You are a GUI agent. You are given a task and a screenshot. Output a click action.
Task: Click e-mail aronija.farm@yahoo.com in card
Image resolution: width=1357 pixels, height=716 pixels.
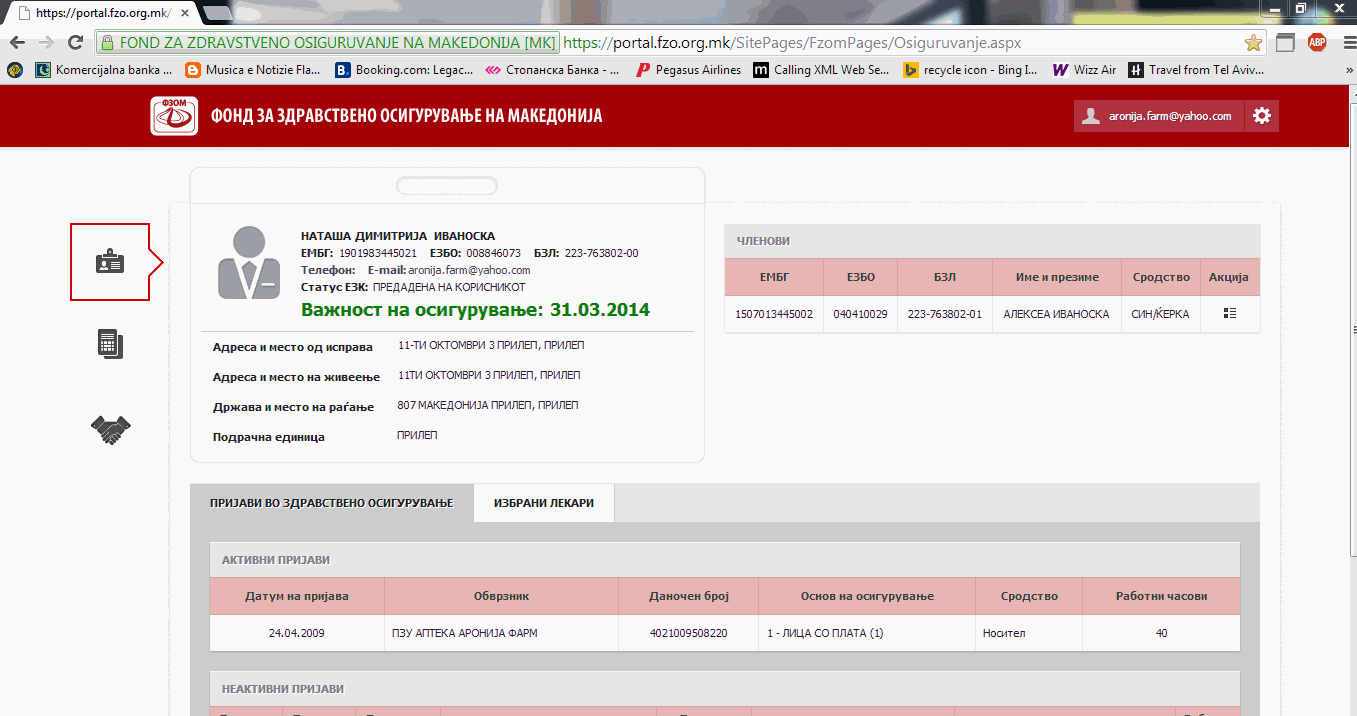coord(469,270)
